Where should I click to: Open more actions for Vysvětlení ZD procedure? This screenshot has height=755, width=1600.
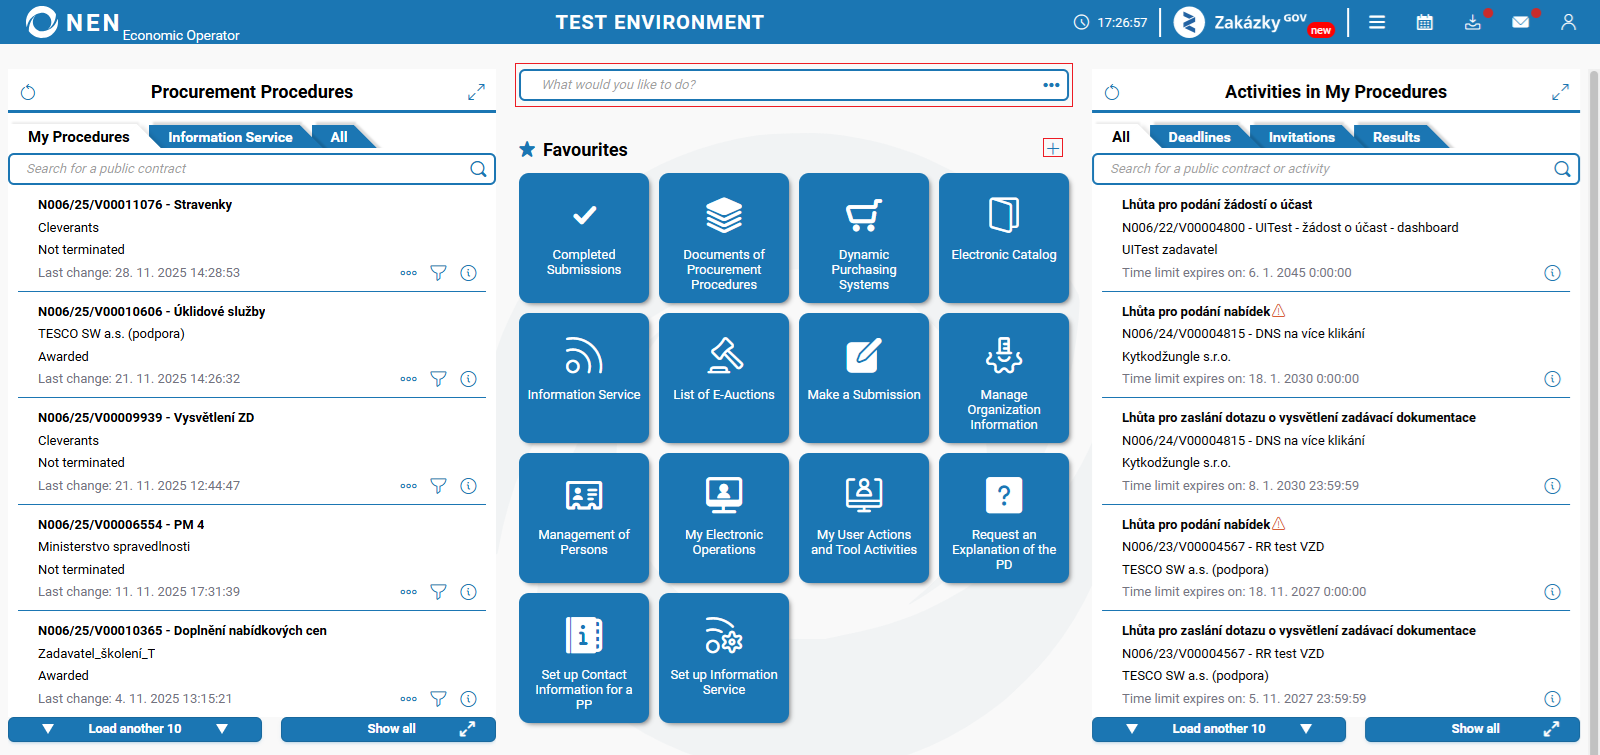click(408, 486)
